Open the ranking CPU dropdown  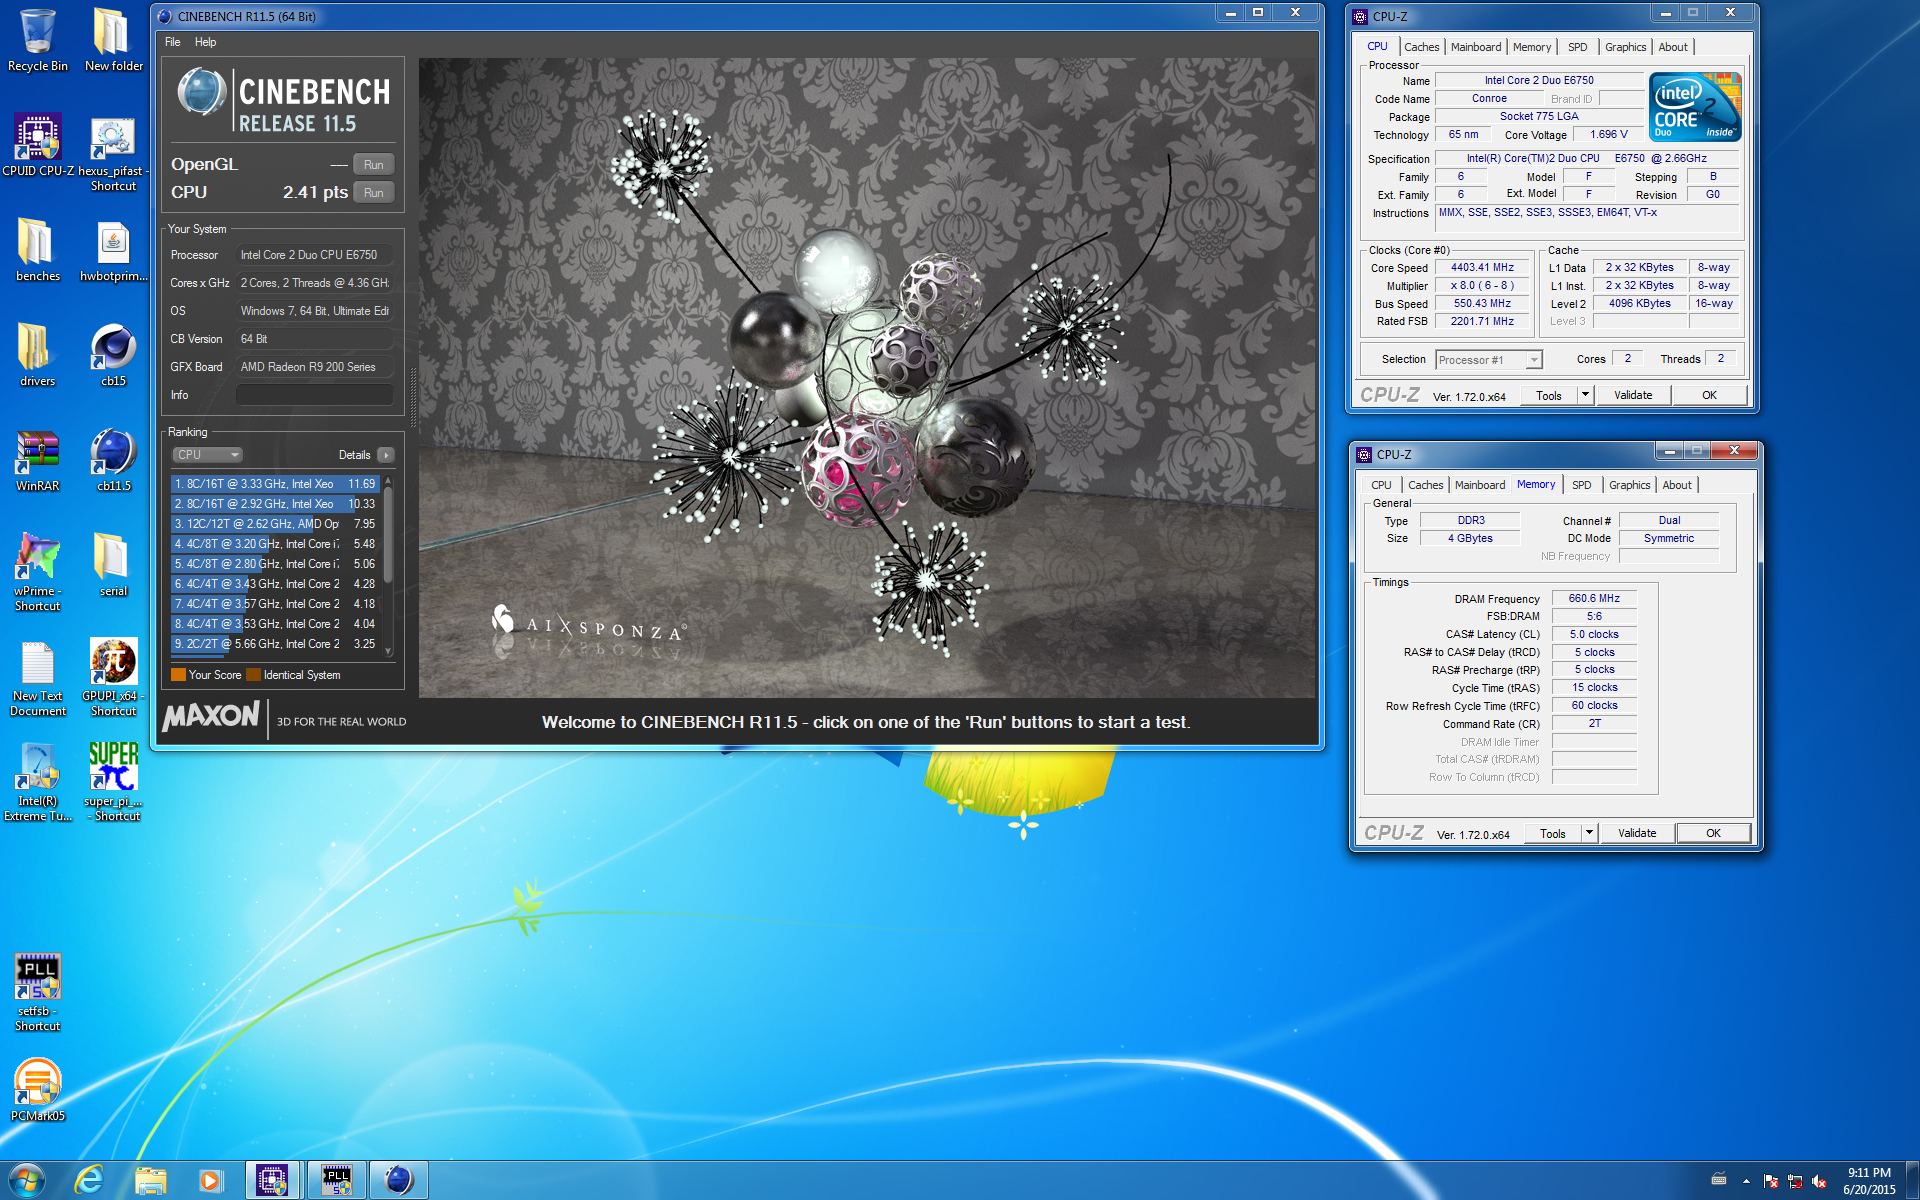coord(208,455)
